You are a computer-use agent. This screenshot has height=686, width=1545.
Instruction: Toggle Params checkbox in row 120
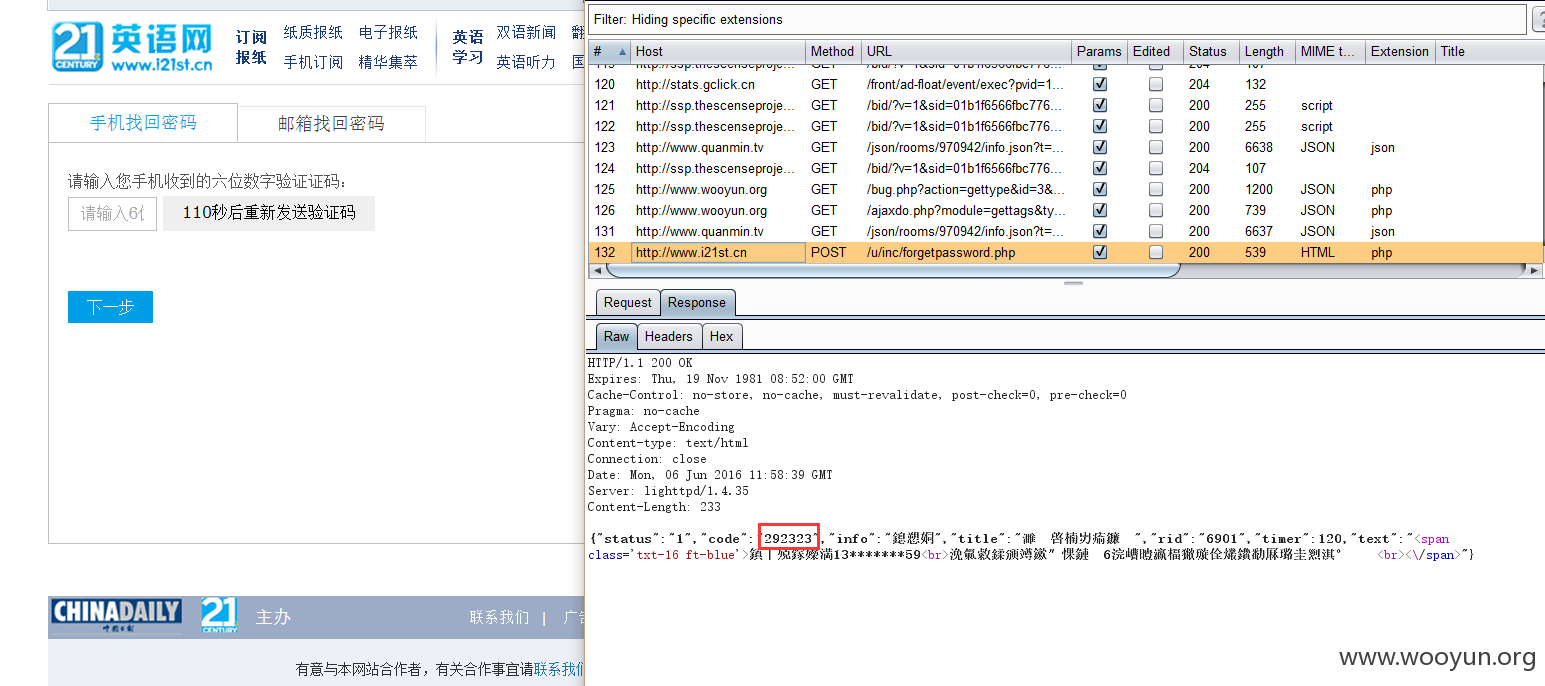tap(1100, 84)
